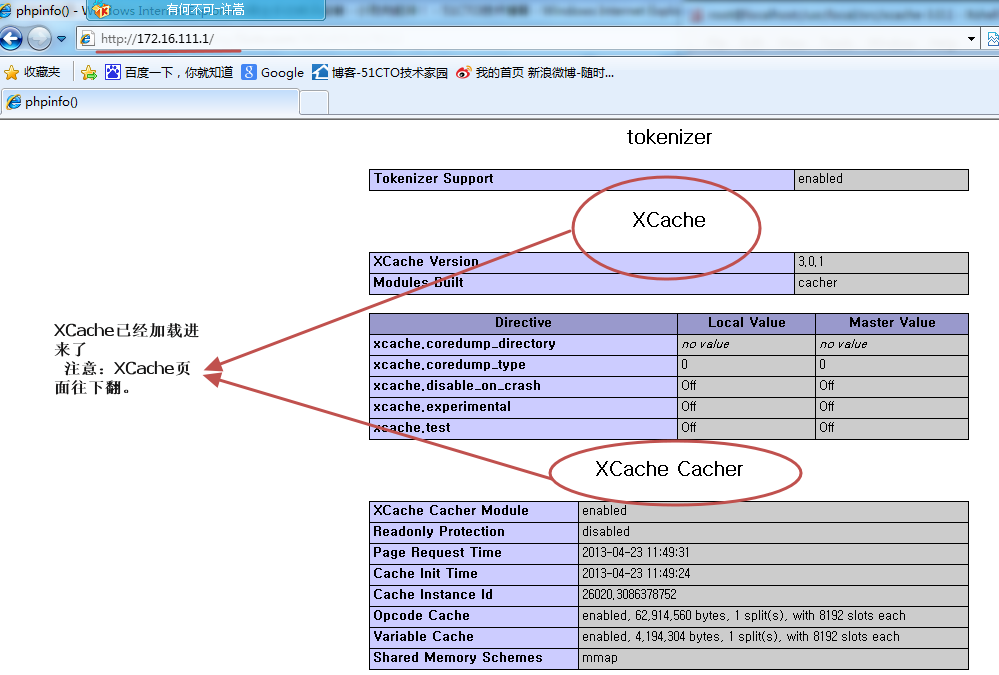Expand the address bar history dropdown

972,39
